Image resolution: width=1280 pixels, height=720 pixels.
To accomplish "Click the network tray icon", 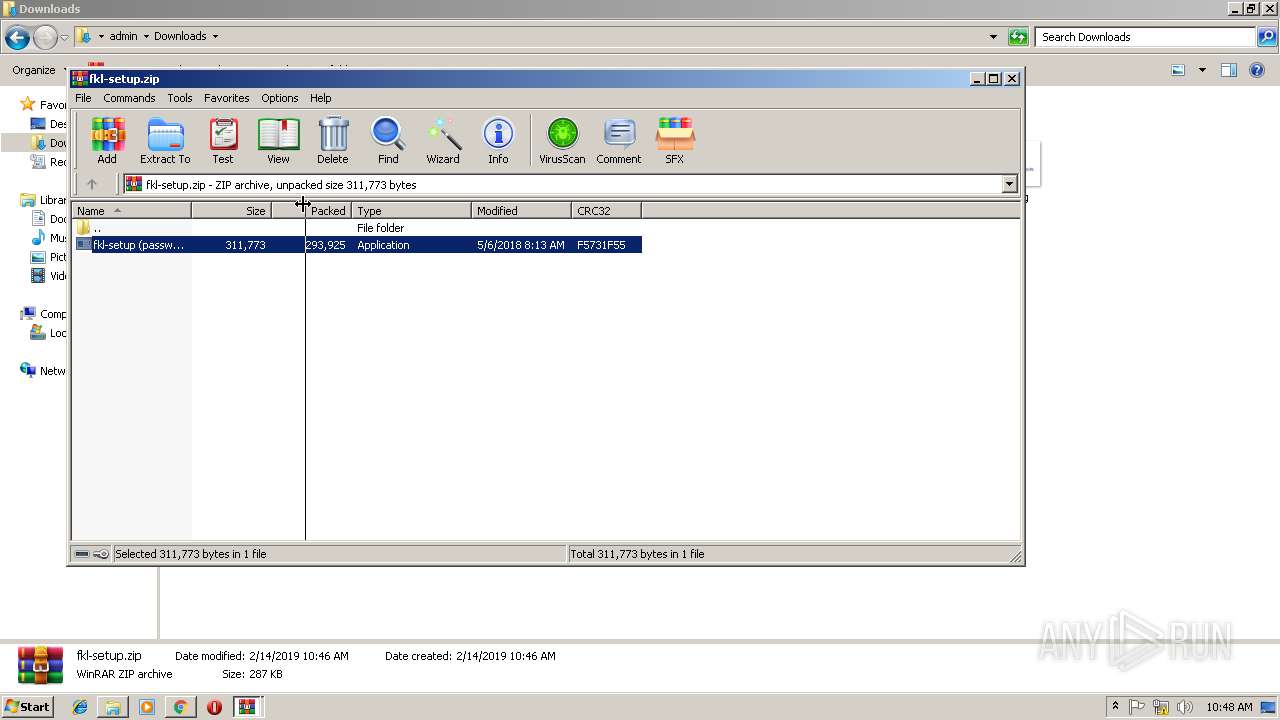I will click(1161, 707).
